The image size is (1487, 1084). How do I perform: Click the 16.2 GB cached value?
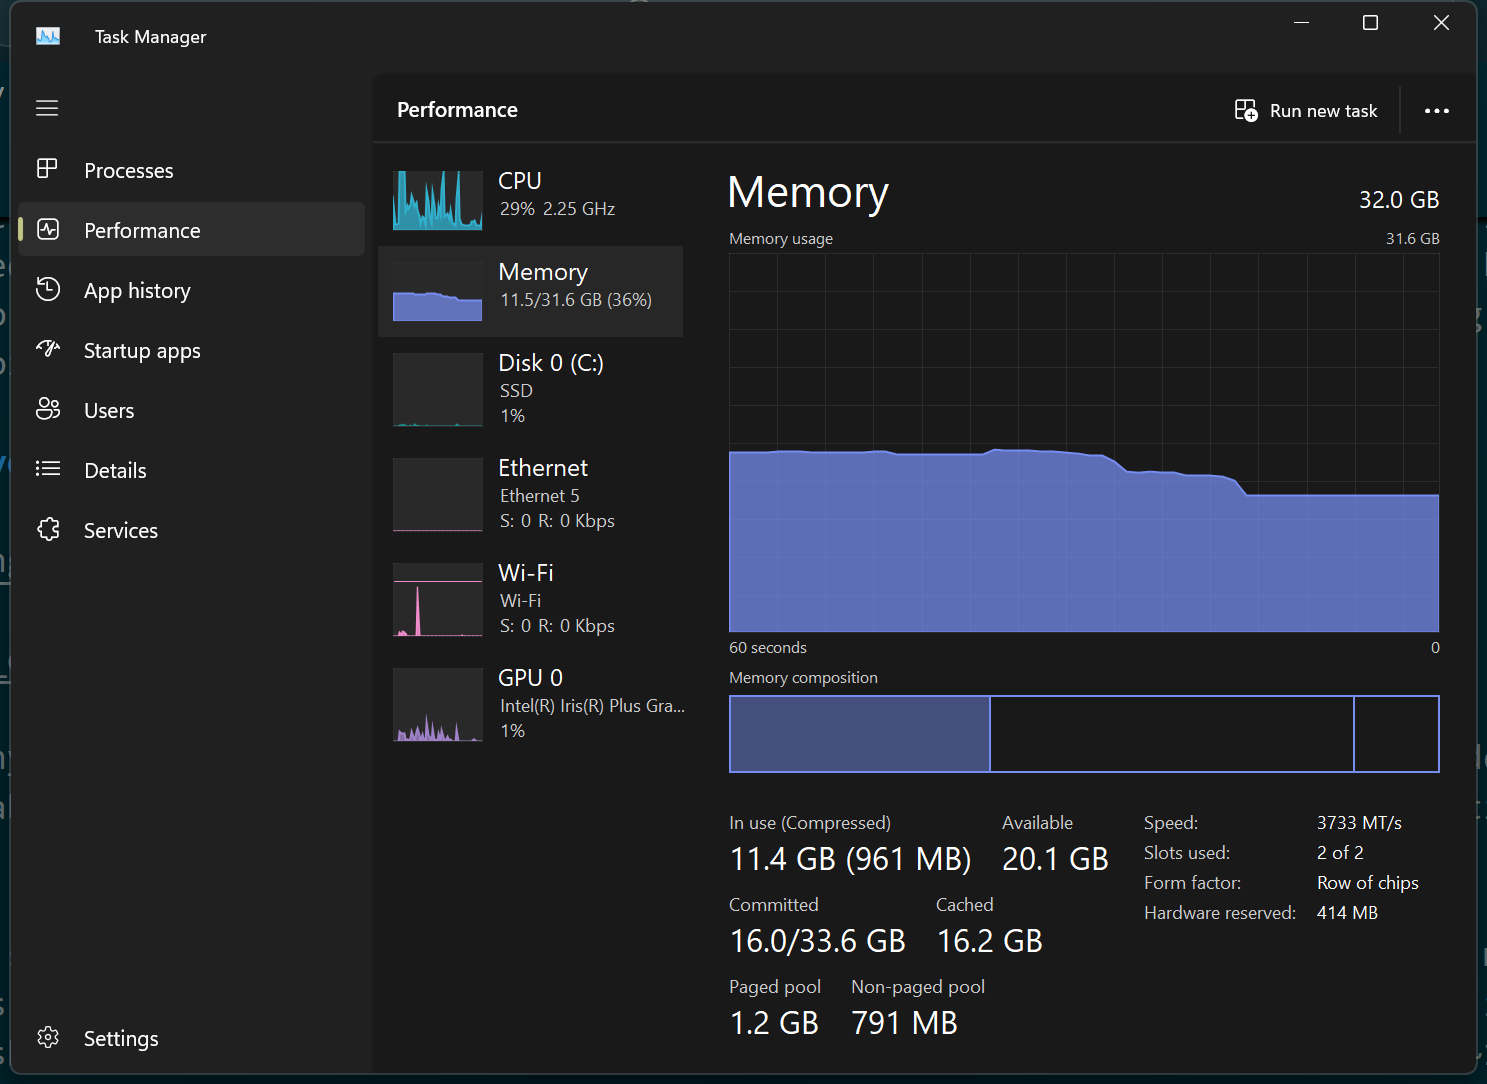(x=990, y=941)
